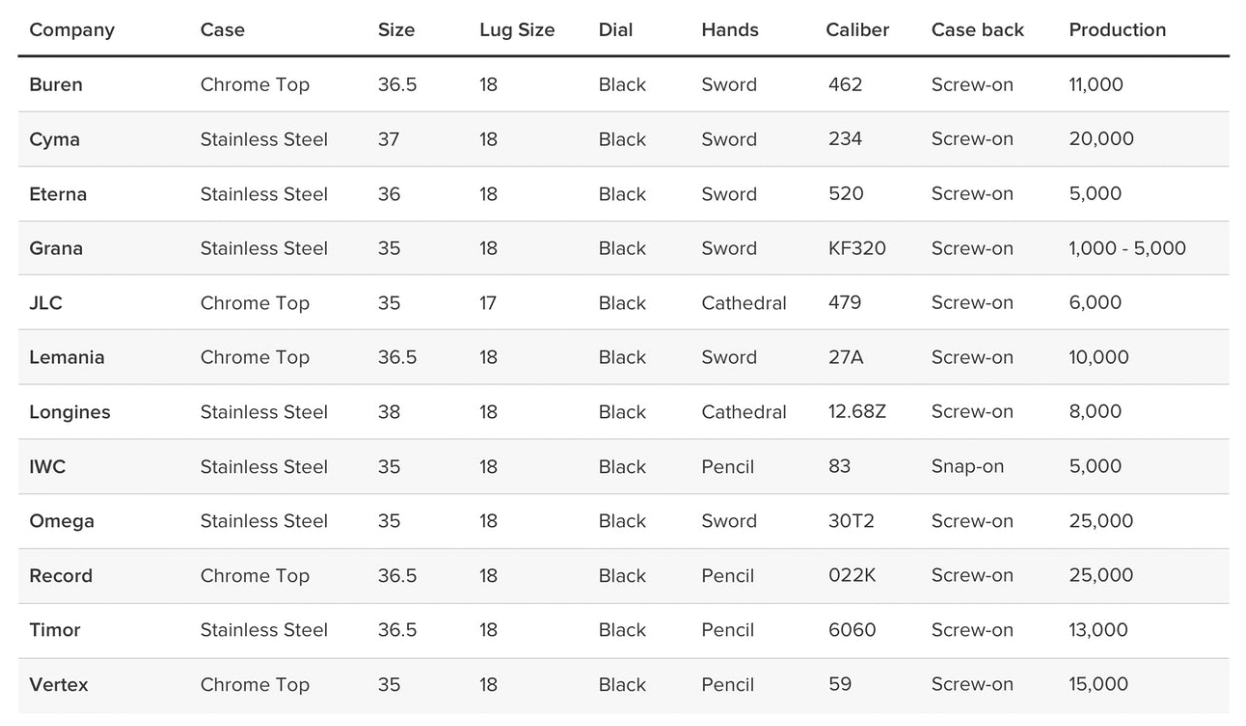
Task: Click IWC's Snap-on case back cell
Action: click(x=967, y=467)
